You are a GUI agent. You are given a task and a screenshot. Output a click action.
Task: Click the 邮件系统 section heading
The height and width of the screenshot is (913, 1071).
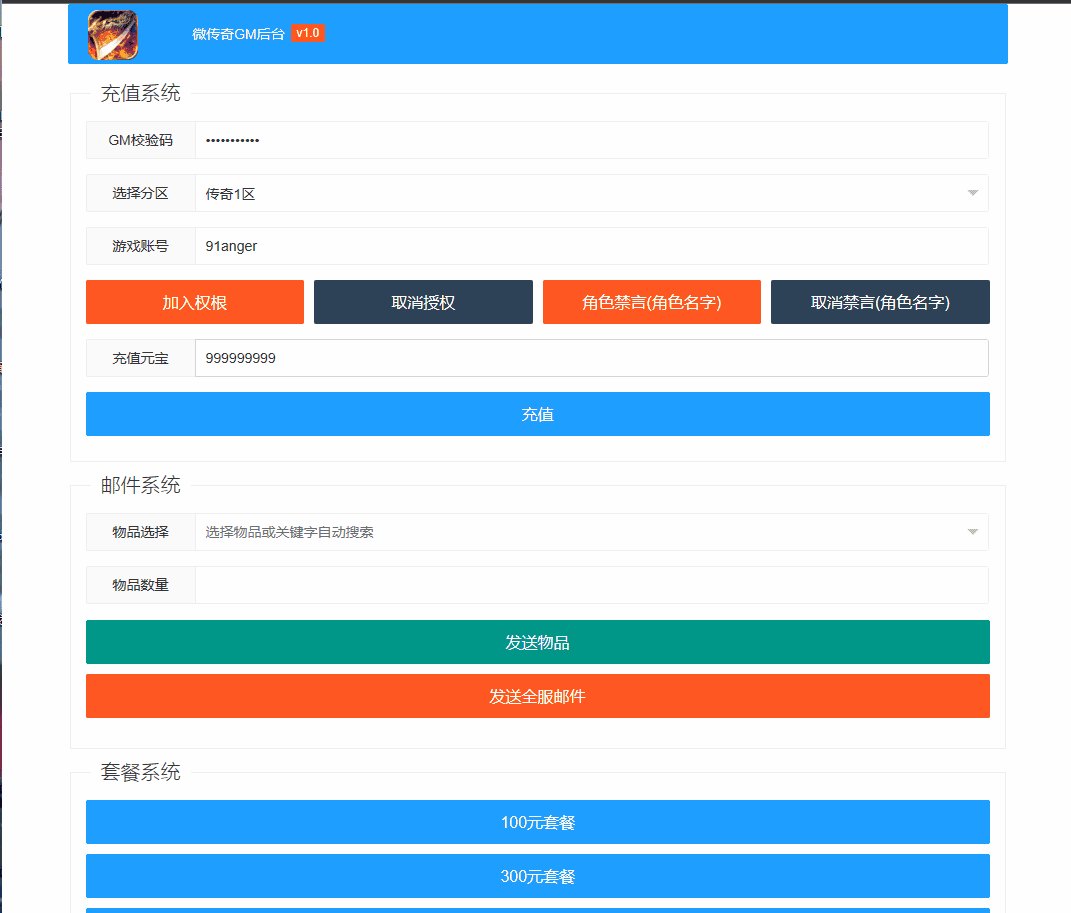(141, 486)
